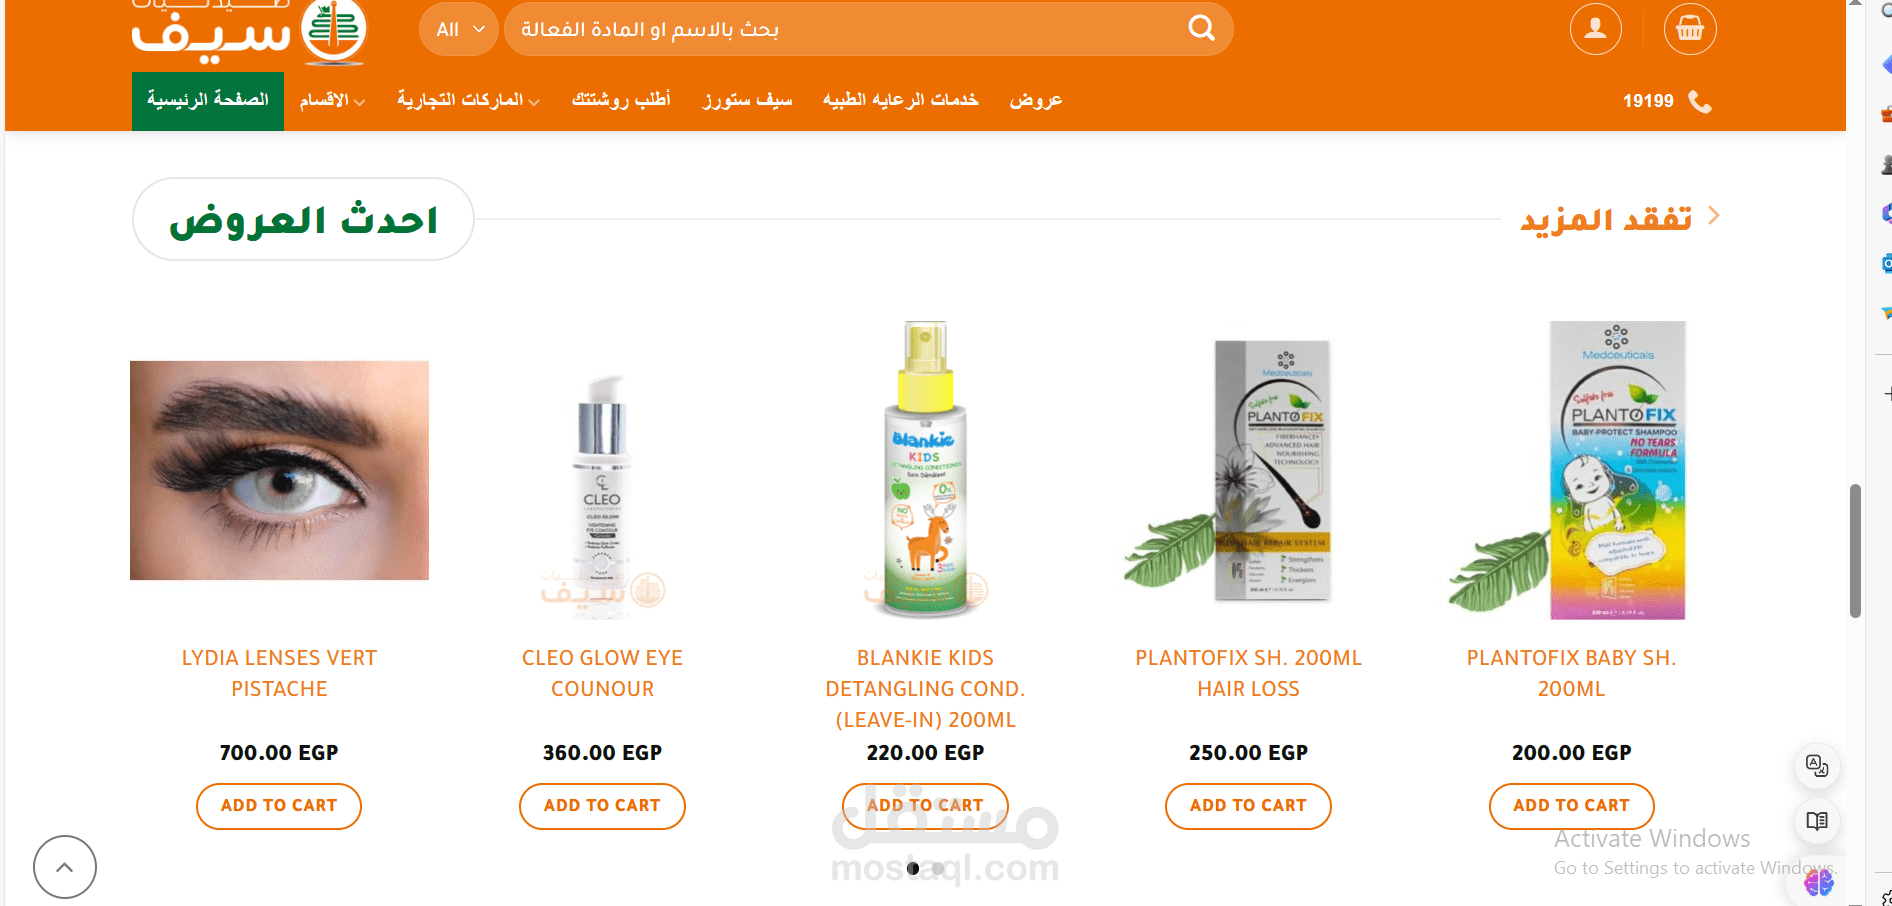Add Plantofix Baby Sh. 200ML to cart

click(x=1571, y=806)
